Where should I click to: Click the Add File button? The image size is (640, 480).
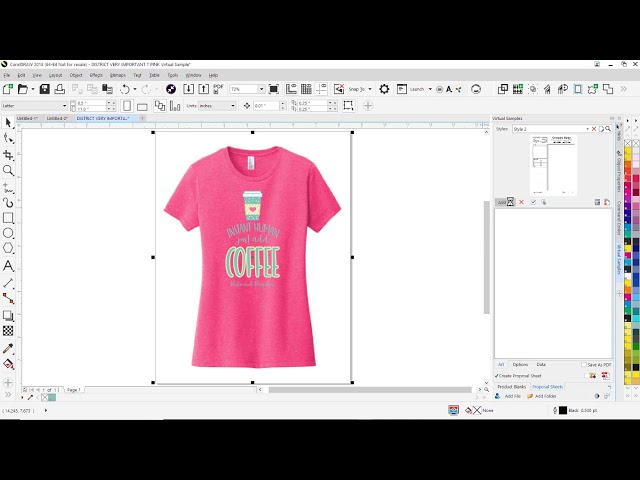coord(508,396)
